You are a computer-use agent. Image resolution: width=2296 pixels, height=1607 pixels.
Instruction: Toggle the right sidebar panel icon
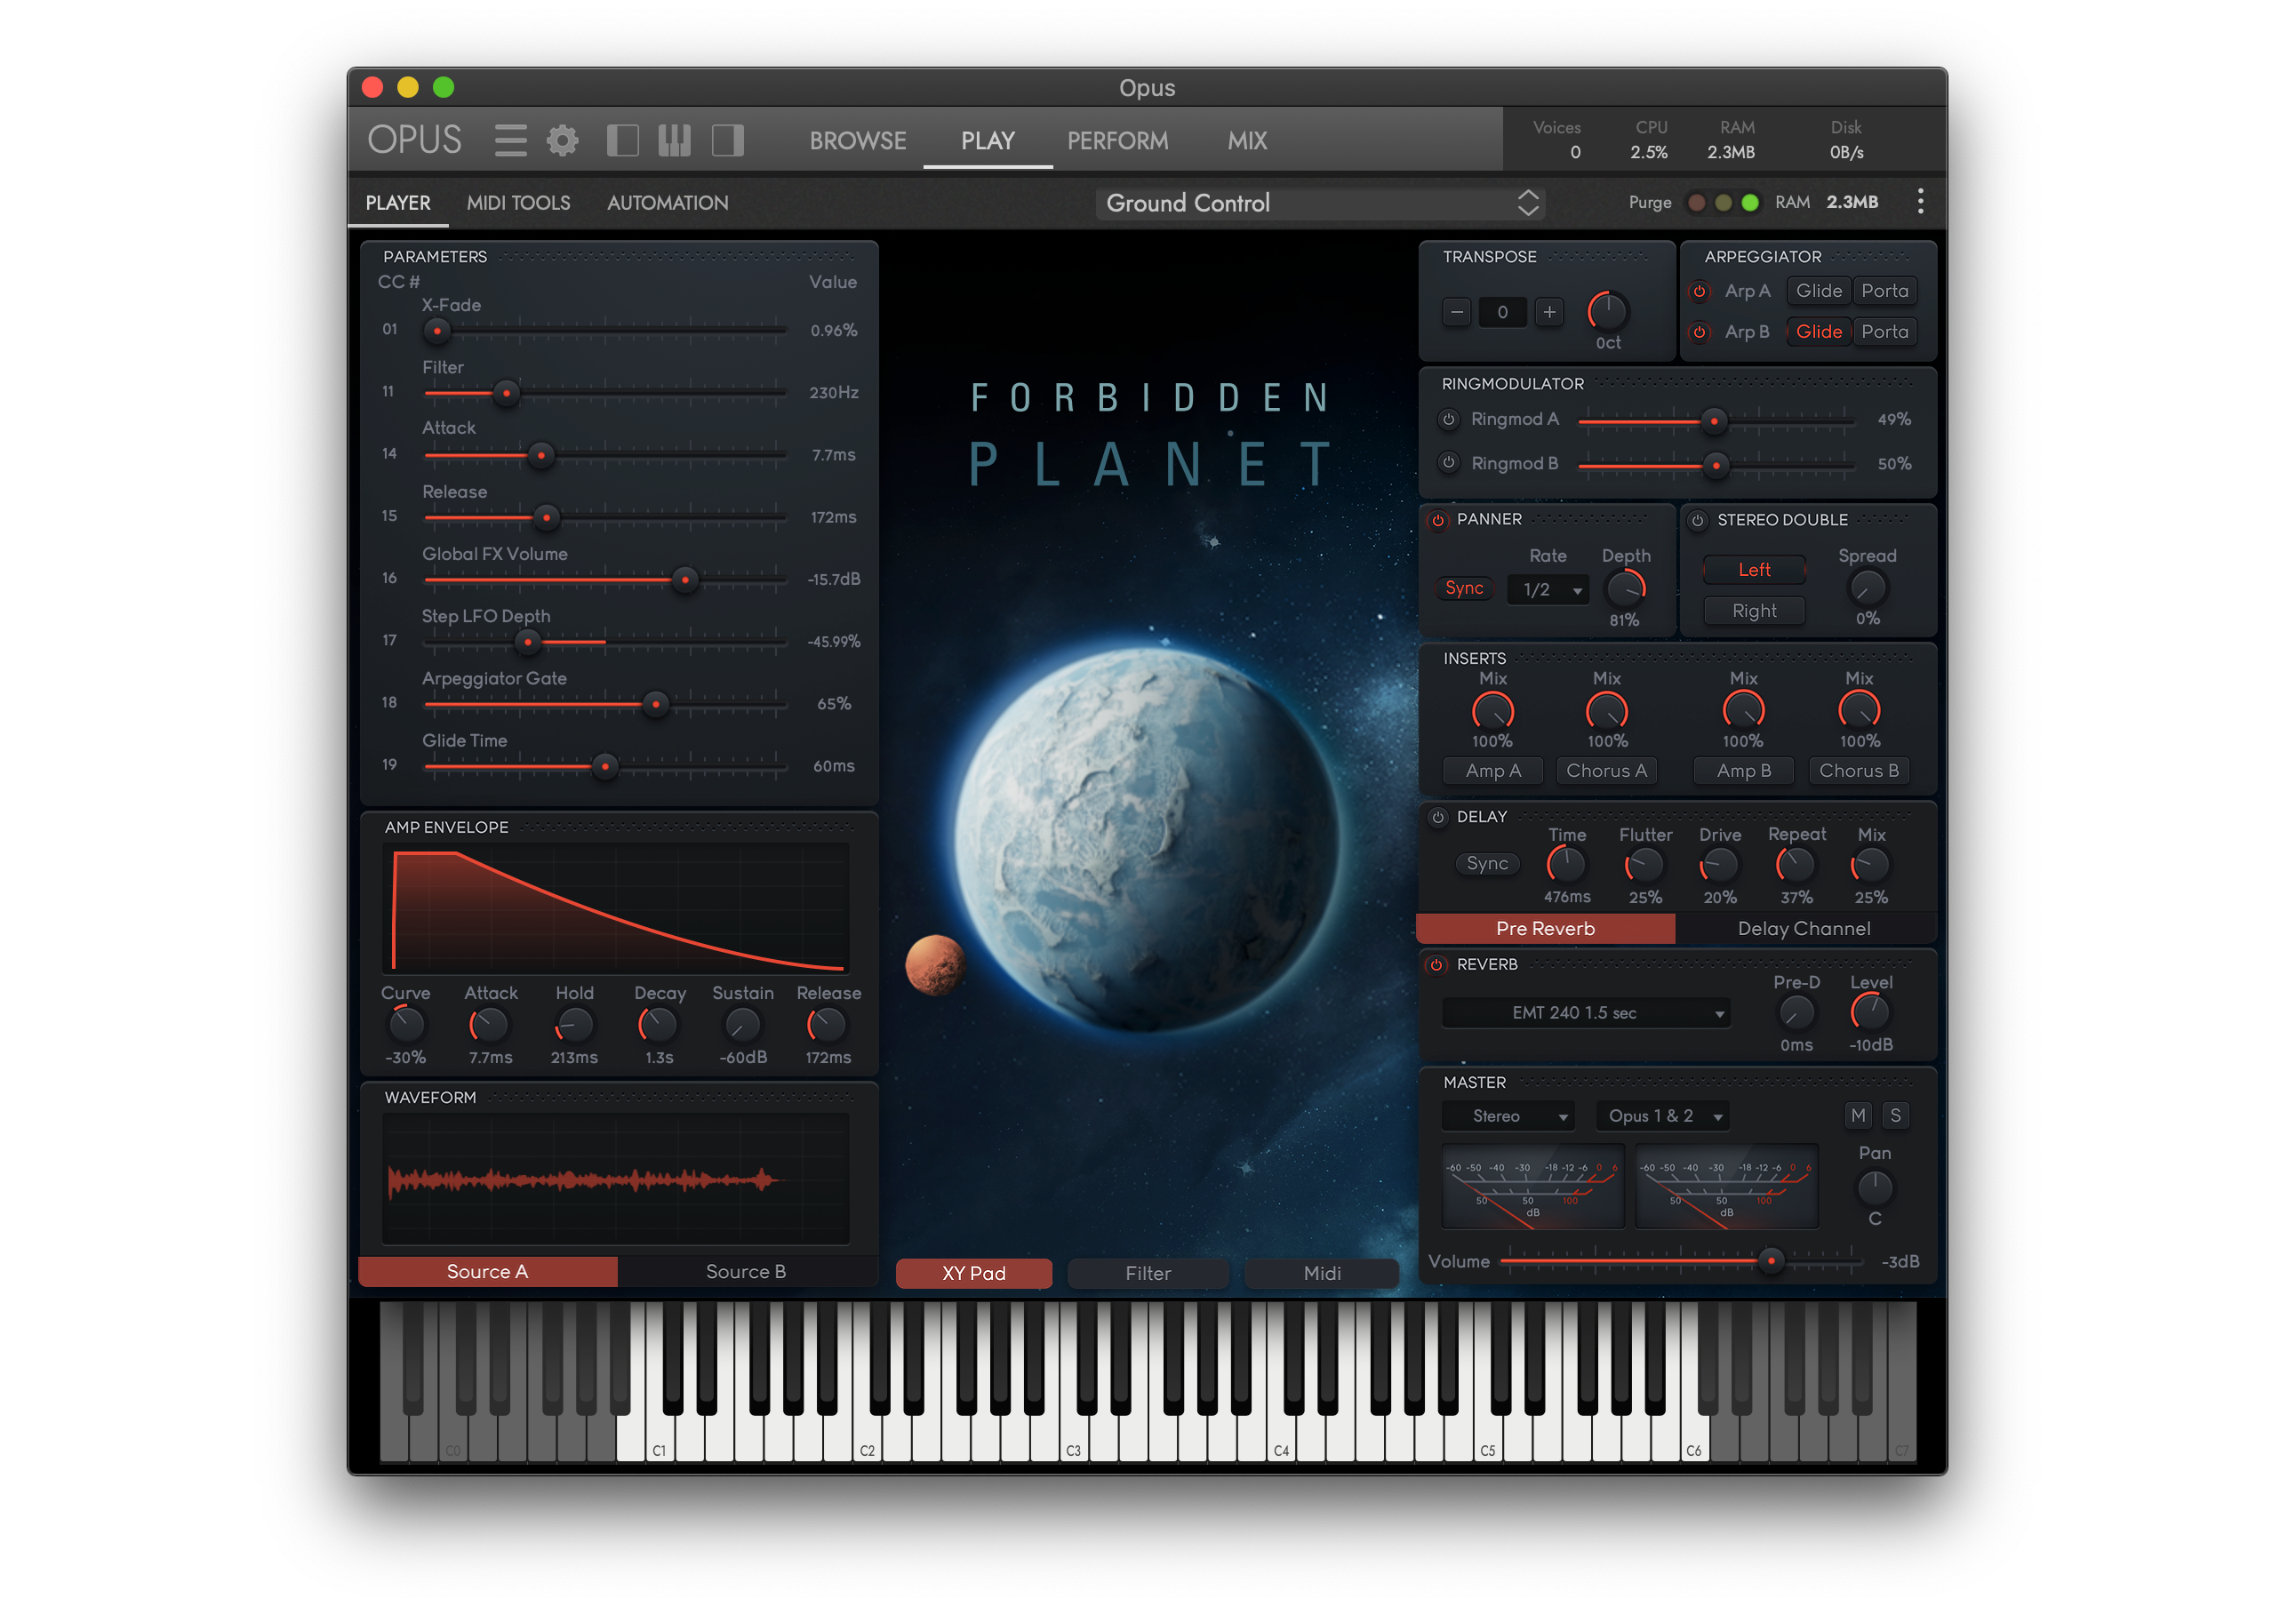pos(727,140)
